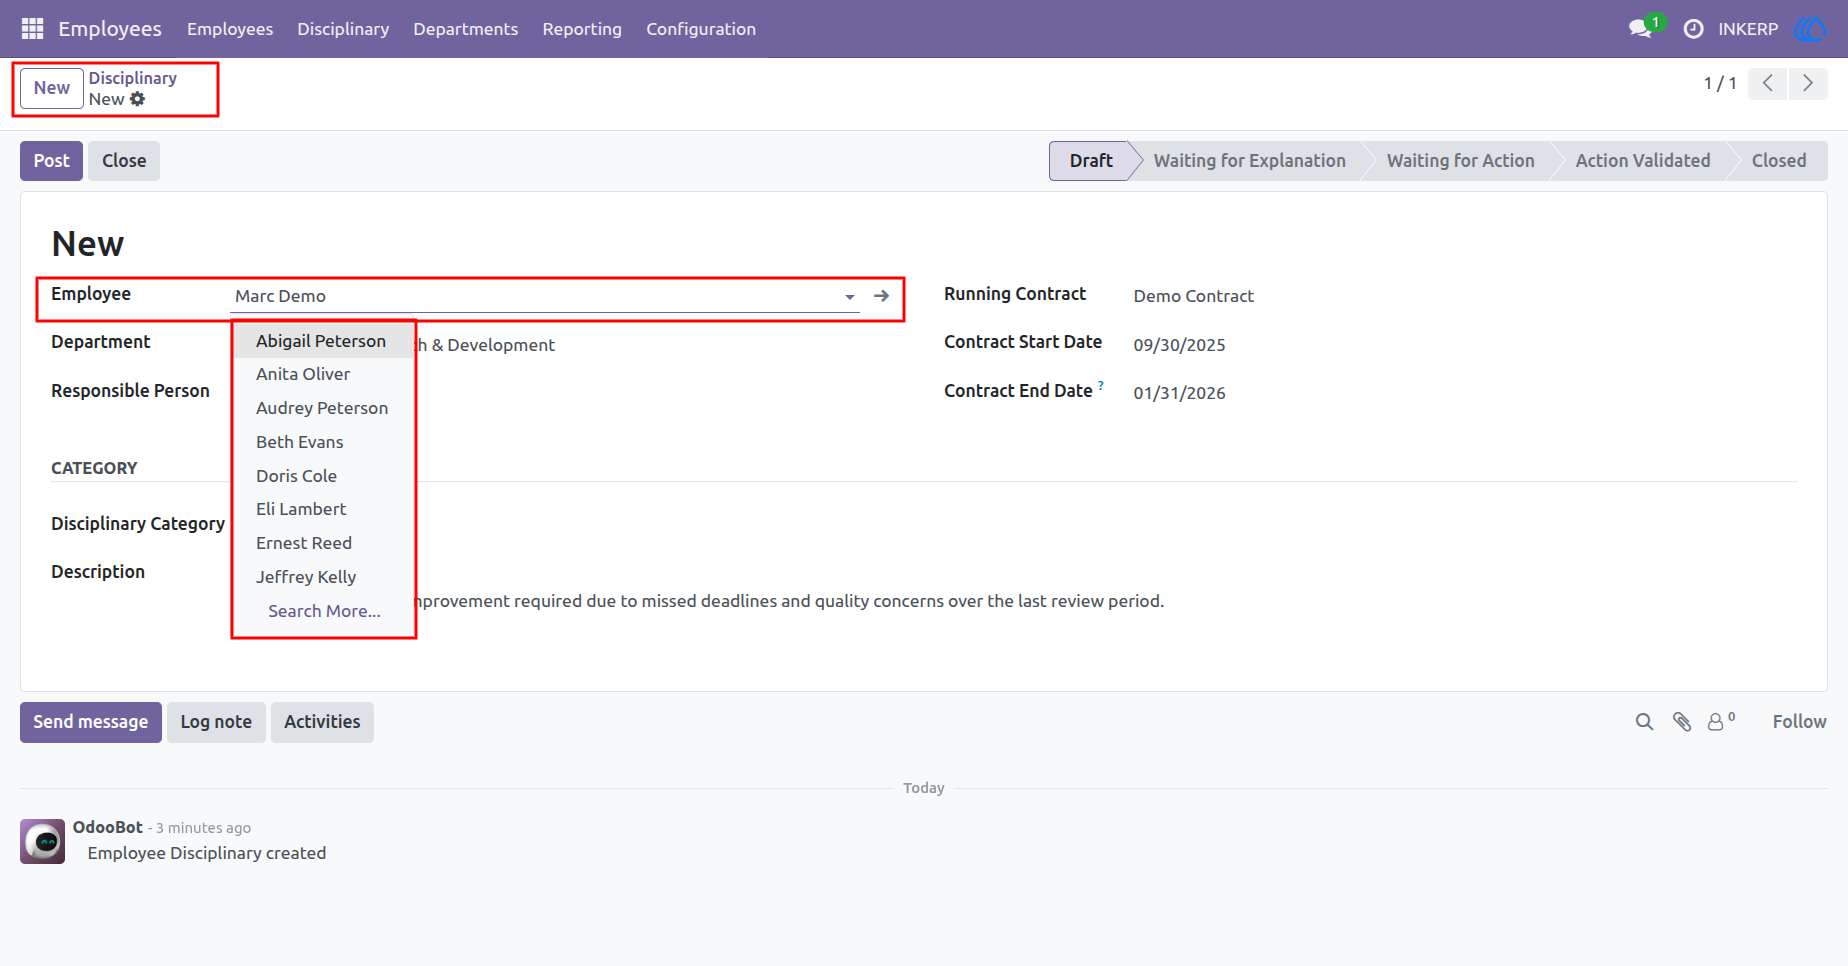Go to next record arrow
Screen dimensions: 1848x966
click(x=1808, y=83)
